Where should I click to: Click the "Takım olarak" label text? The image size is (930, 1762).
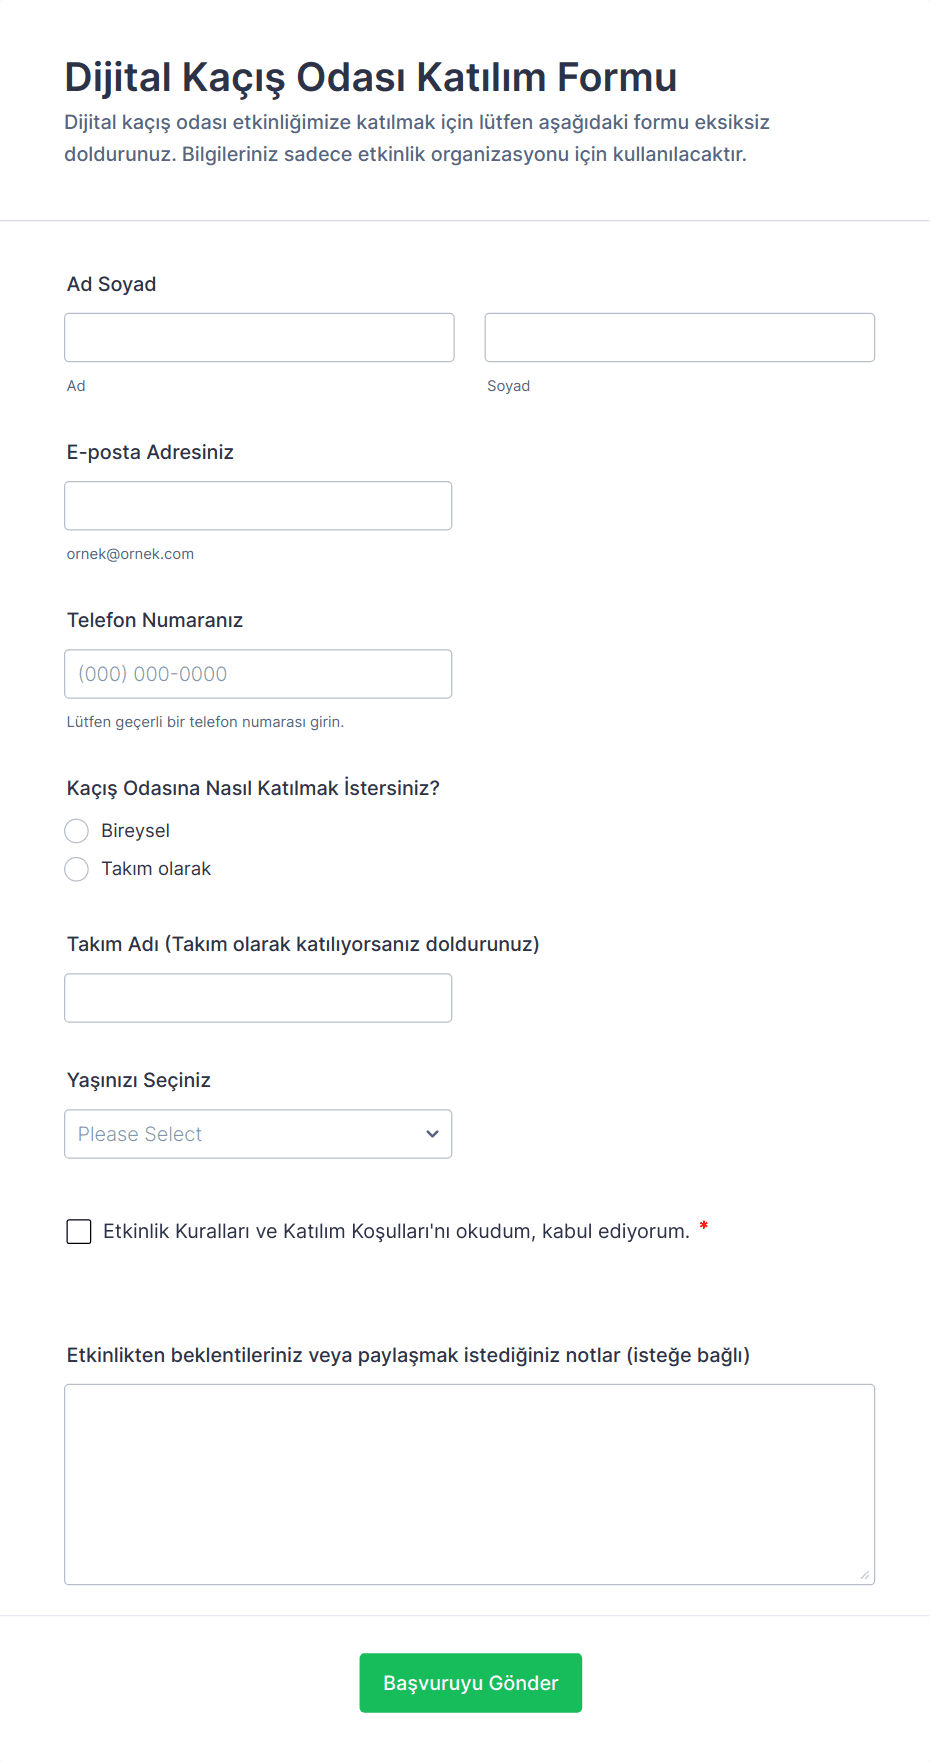point(156,870)
